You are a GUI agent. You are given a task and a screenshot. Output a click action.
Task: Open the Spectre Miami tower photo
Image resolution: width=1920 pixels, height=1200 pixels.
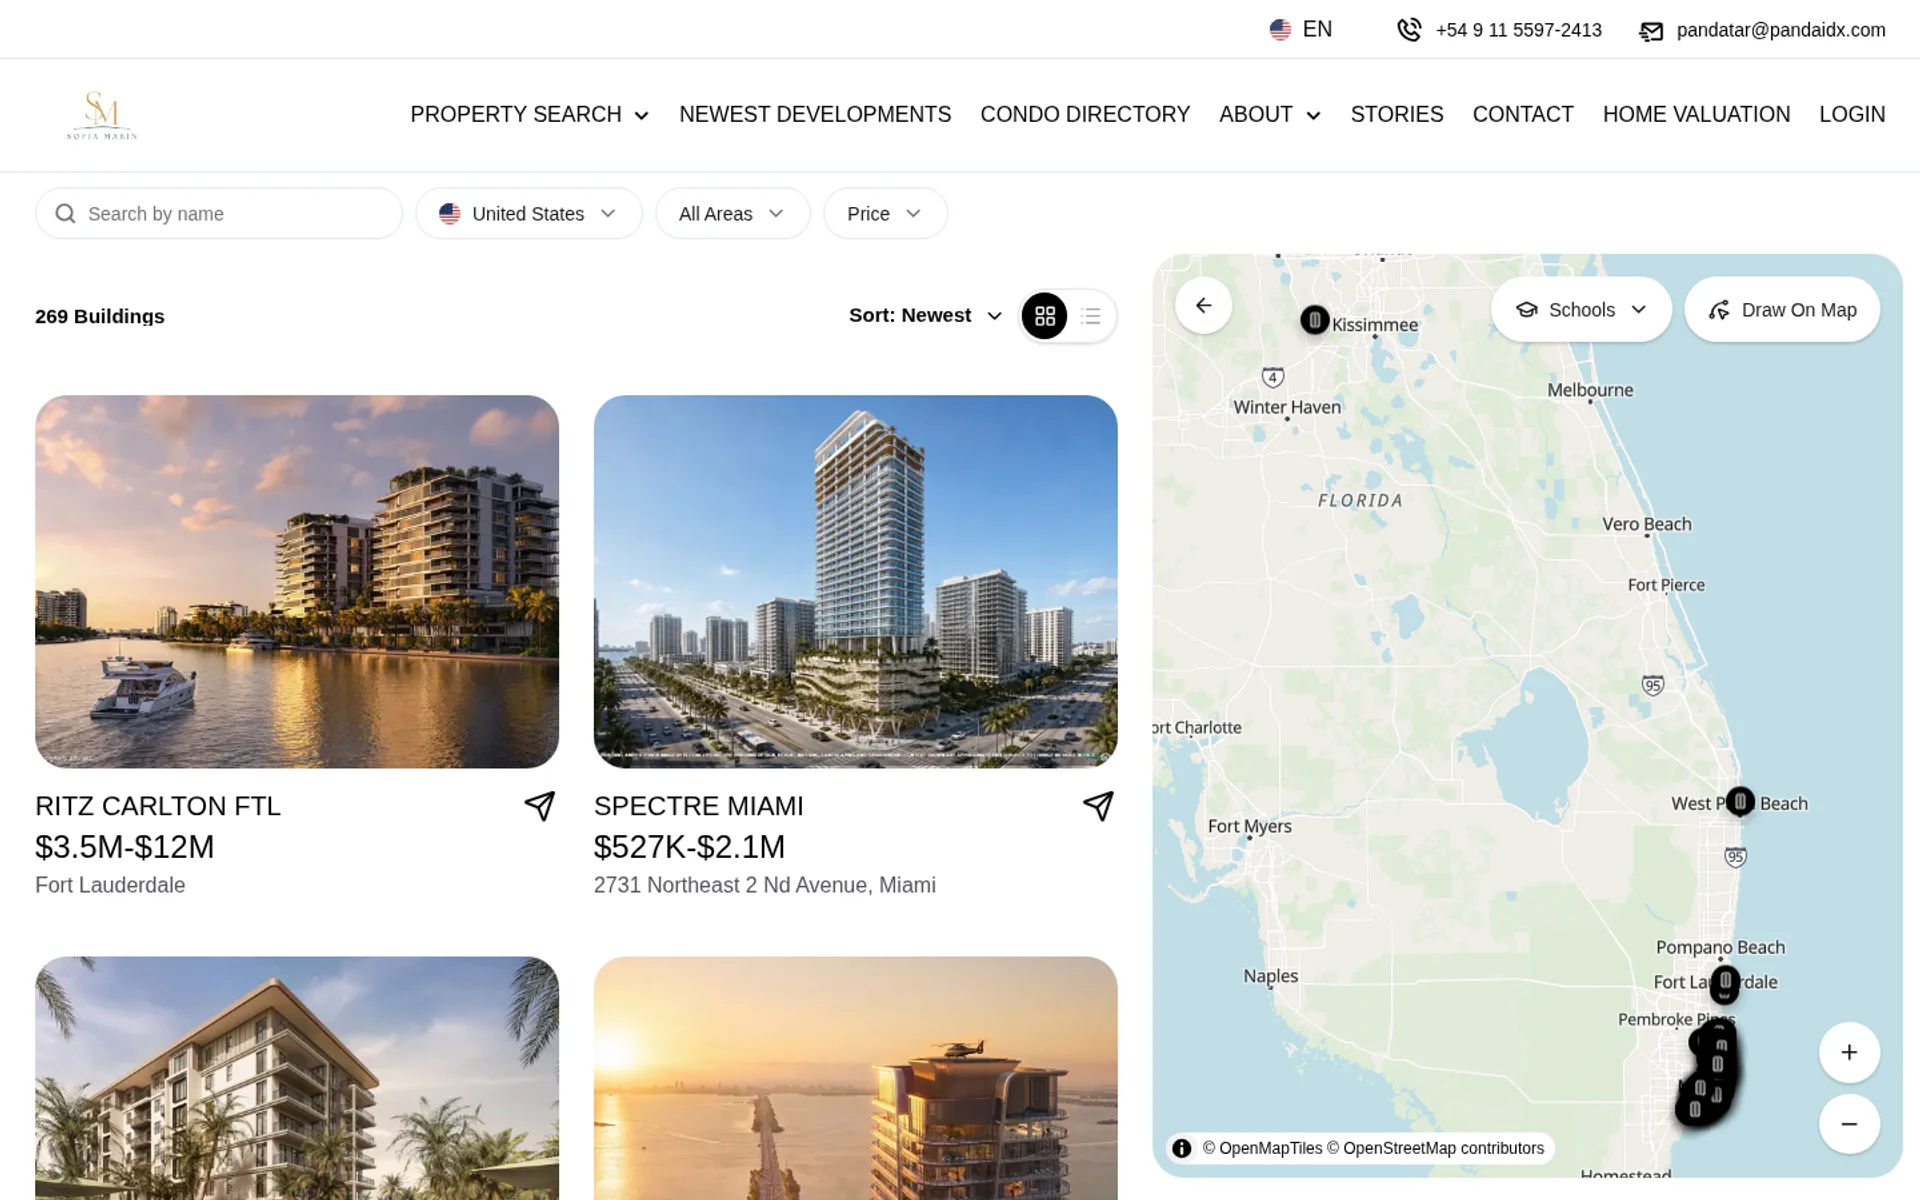[x=856, y=582]
